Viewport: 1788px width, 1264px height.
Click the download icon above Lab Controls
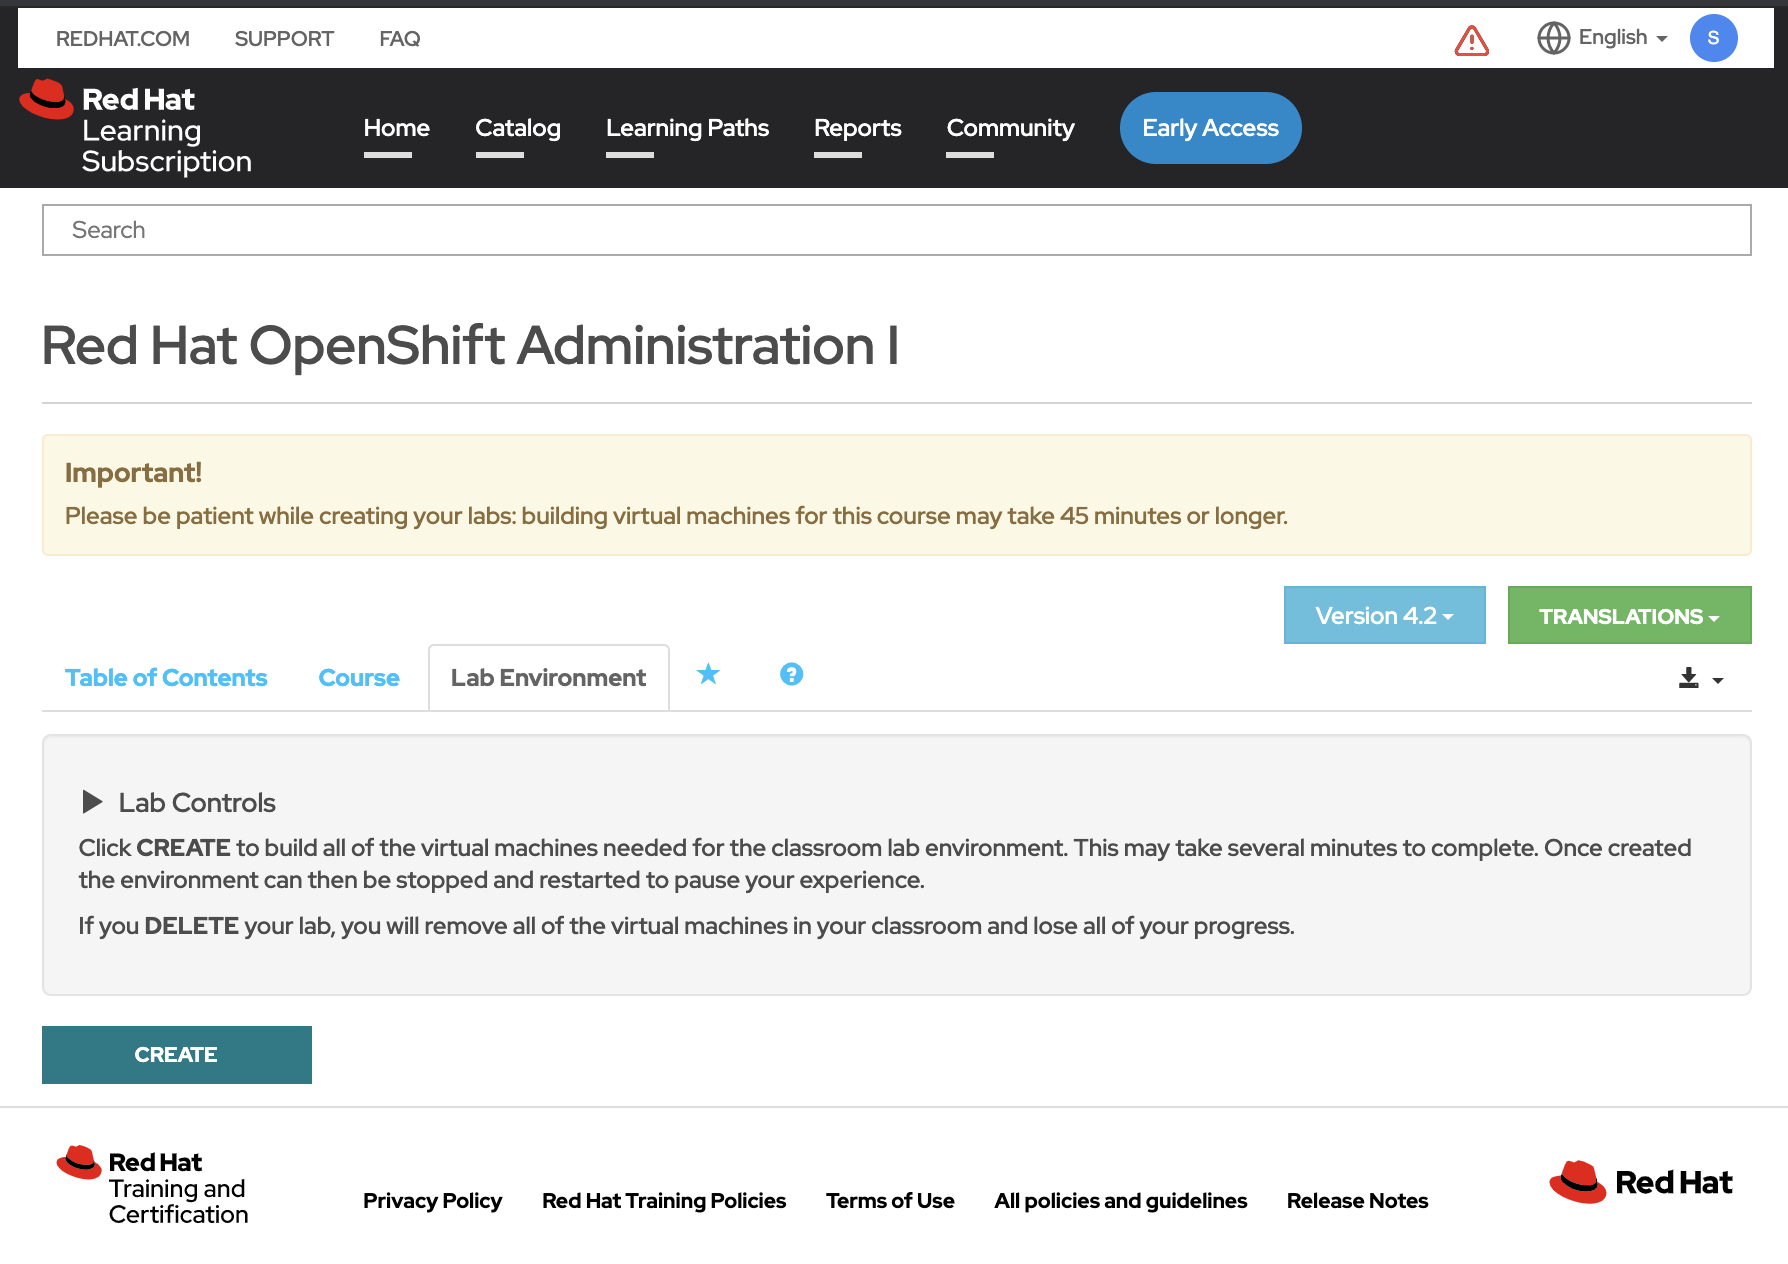(1688, 677)
